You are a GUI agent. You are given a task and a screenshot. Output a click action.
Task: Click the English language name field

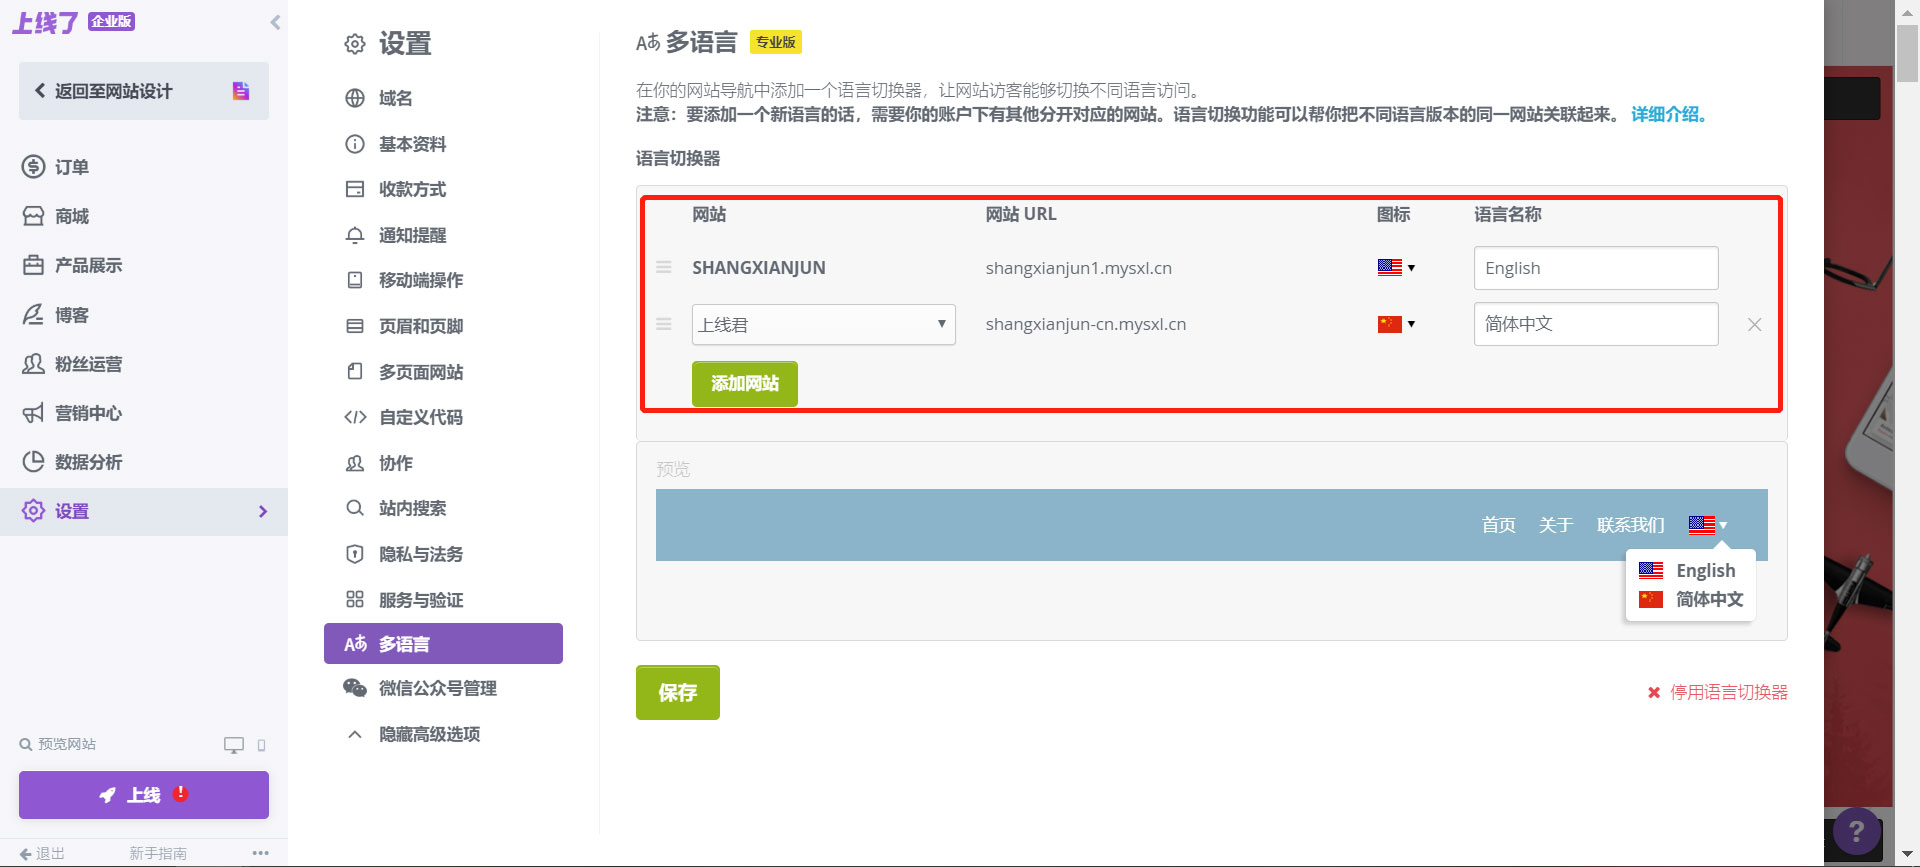[x=1596, y=268]
